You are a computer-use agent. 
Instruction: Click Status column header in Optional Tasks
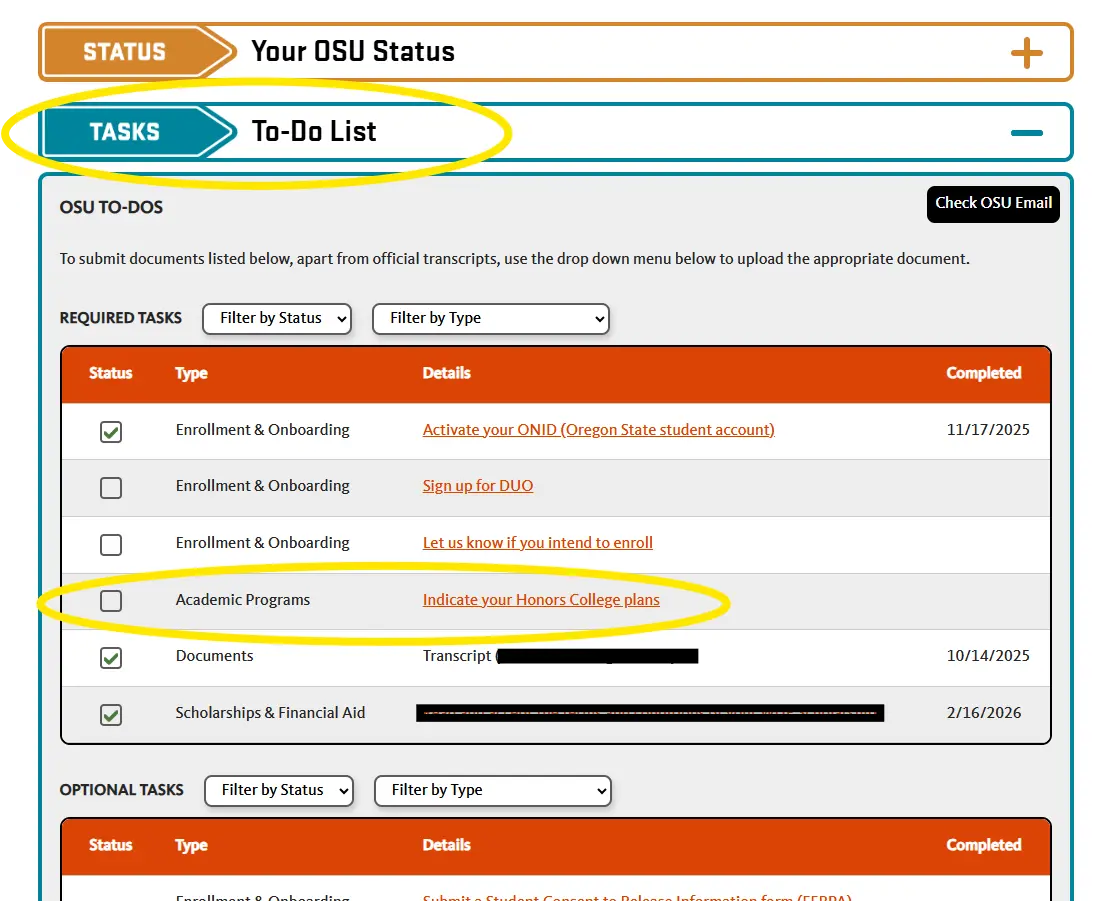pyautogui.click(x=111, y=845)
